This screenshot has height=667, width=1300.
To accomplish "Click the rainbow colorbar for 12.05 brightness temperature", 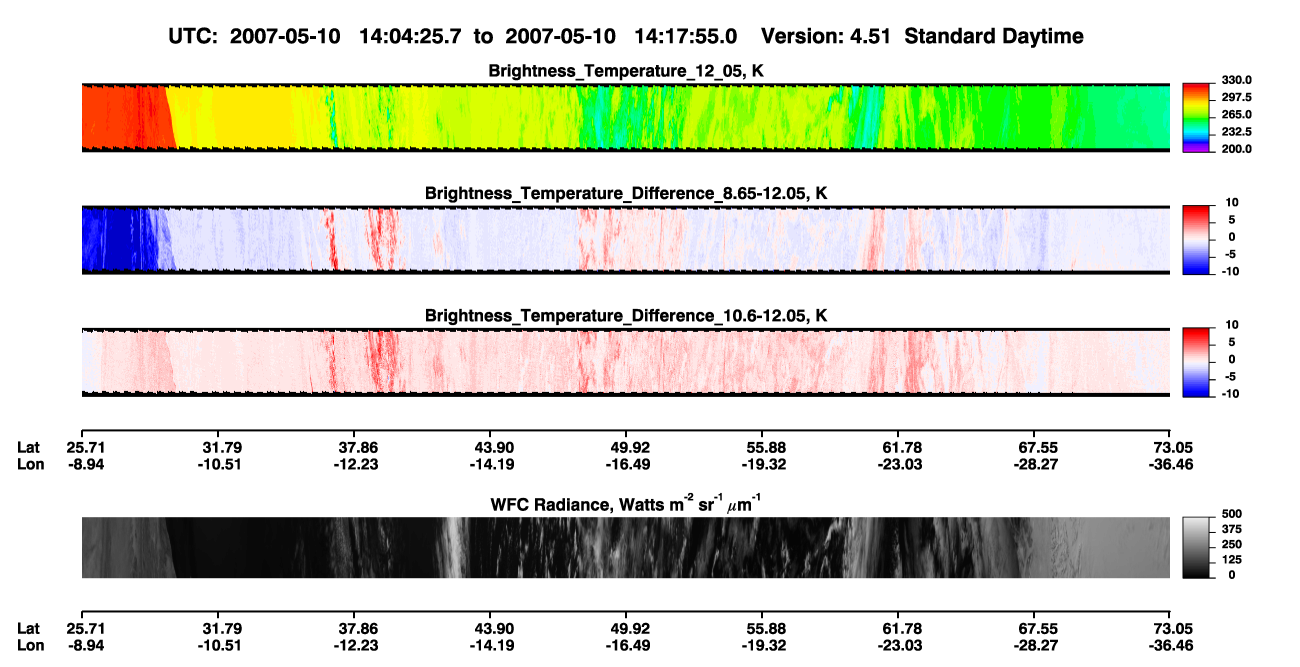I will 1196,117.
